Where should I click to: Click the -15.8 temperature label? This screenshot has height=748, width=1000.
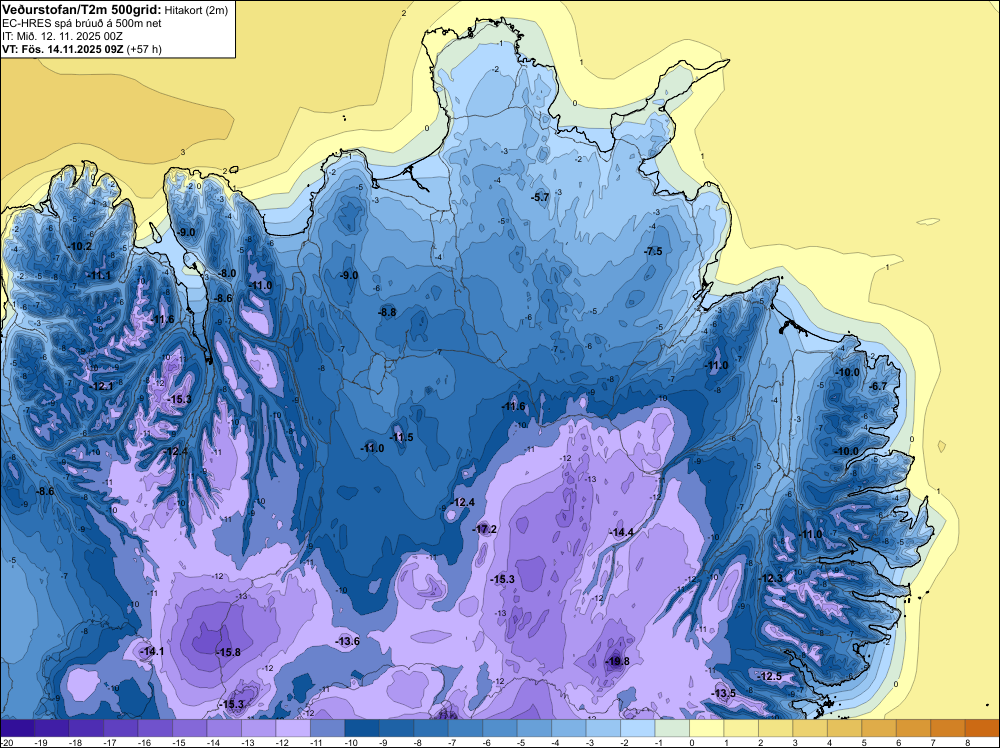click(228, 652)
